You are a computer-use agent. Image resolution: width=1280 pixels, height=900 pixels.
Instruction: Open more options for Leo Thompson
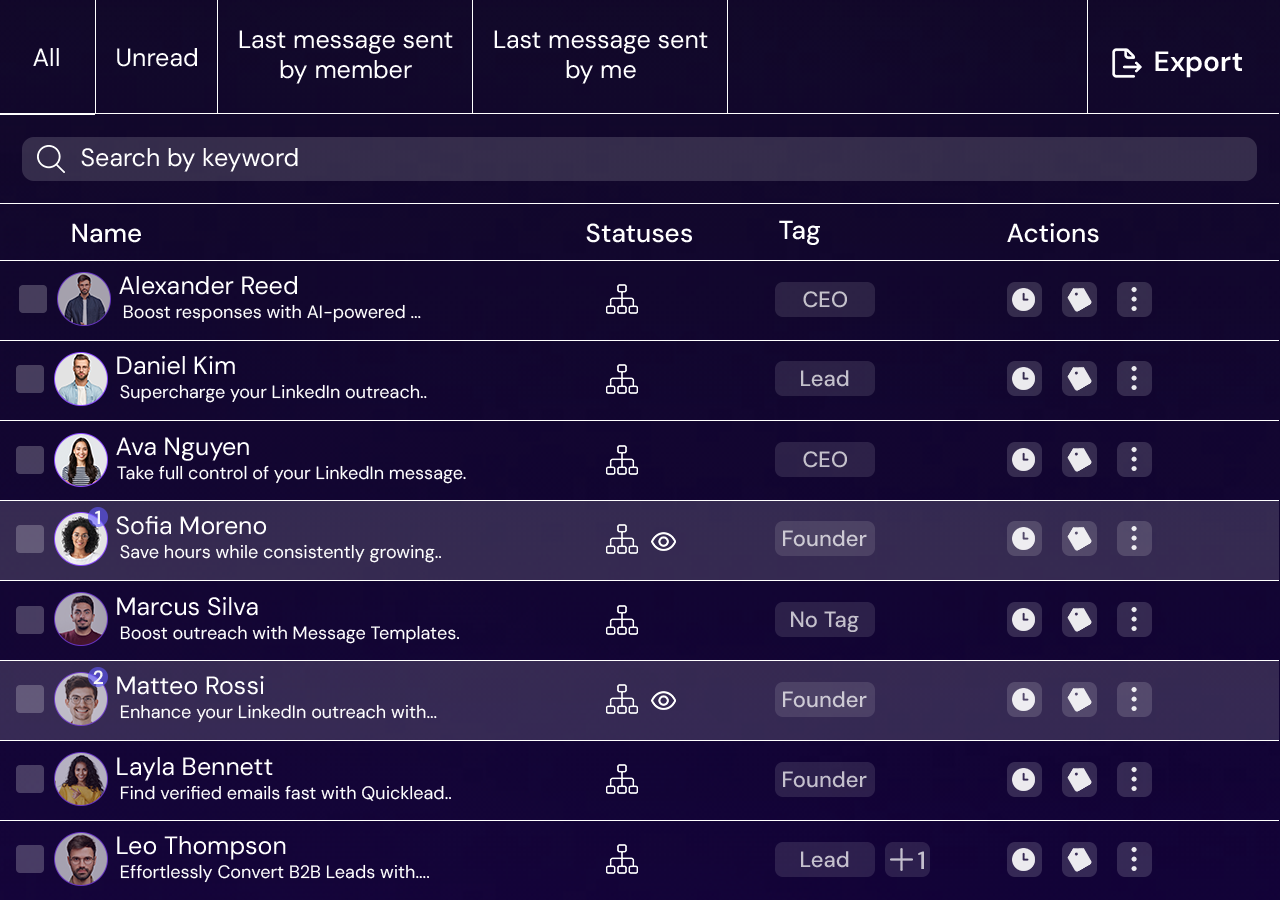click(x=1134, y=859)
